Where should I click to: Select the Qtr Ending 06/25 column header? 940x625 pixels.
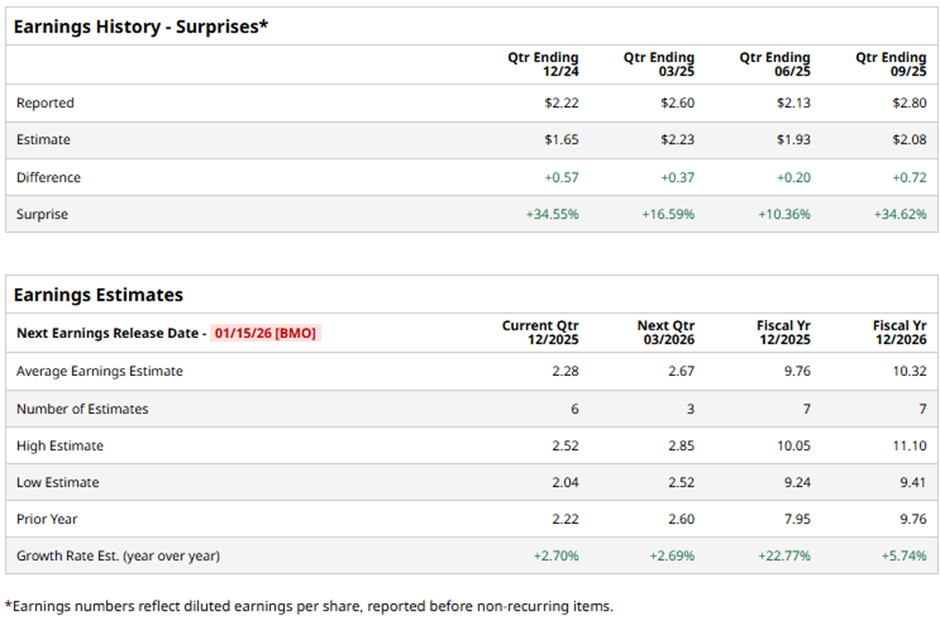[x=775, y=65]
